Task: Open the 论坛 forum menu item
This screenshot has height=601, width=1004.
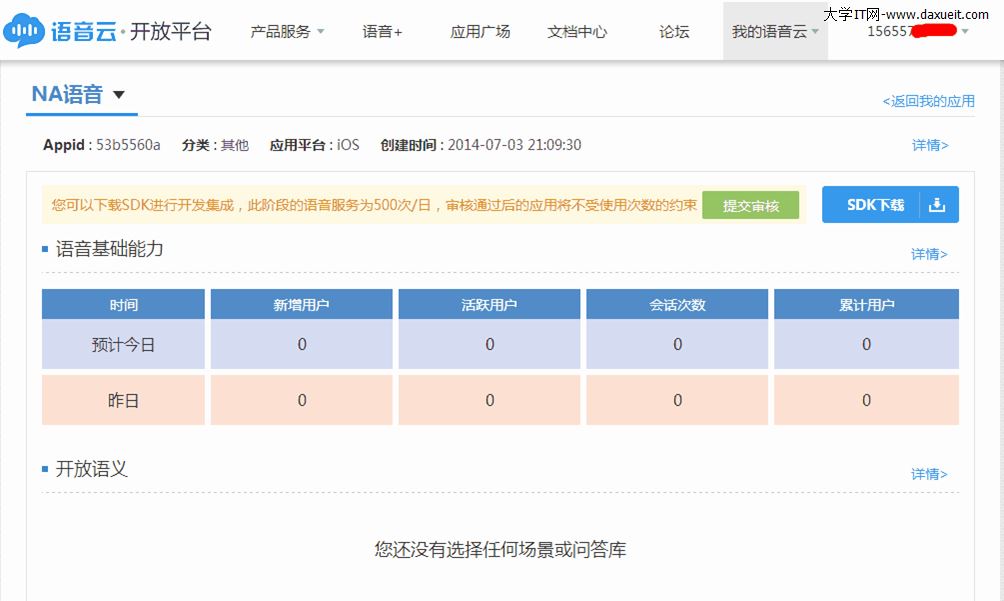Action: point(674,31)
